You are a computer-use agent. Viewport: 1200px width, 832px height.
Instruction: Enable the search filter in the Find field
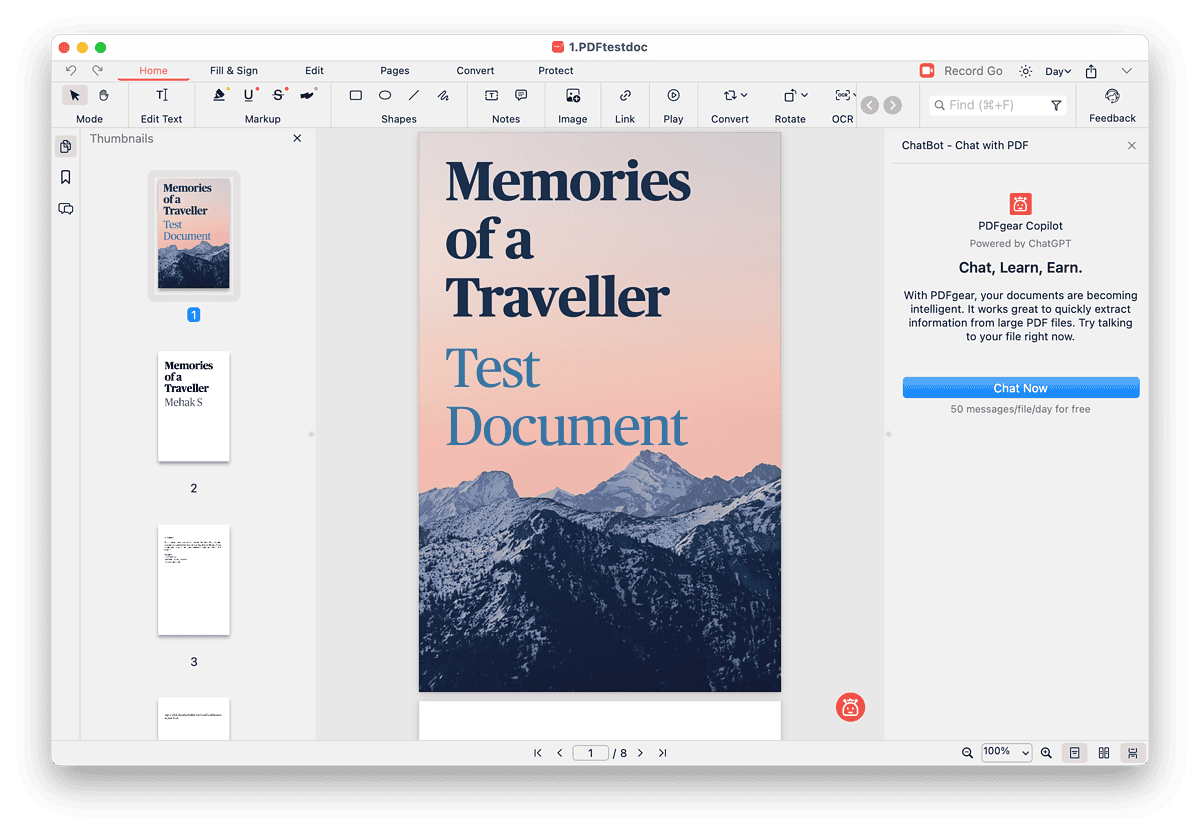(1056, 104)
